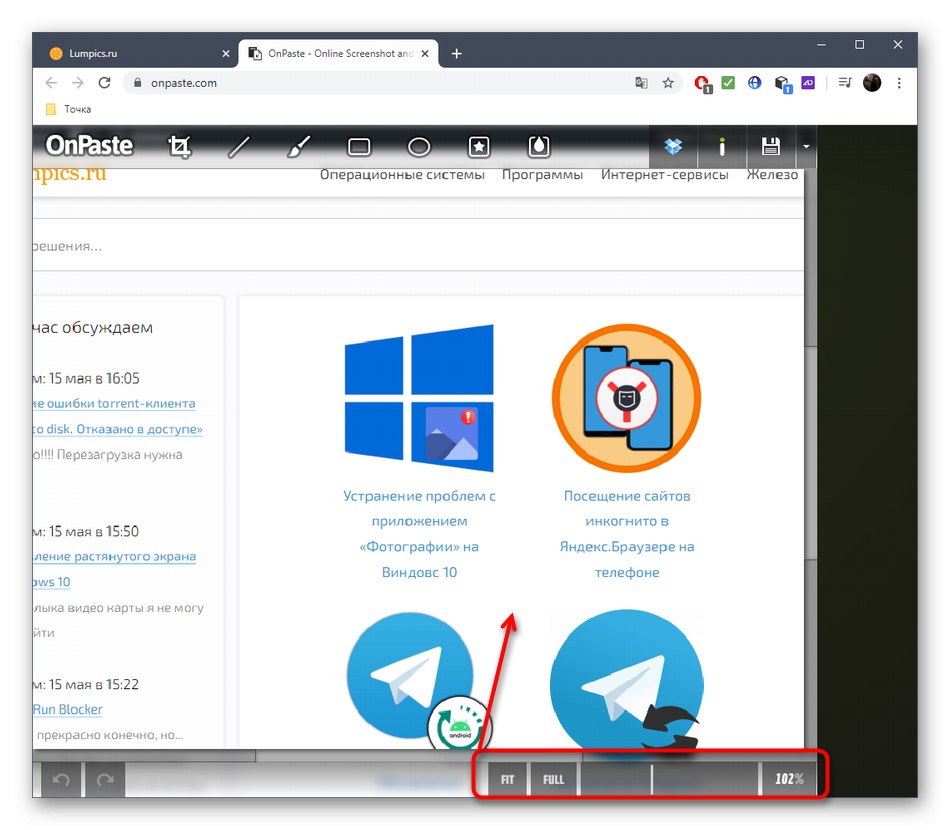Screen dimensions: 950x830
Task: Select the Crop tool in OnPaste toolbar
Action: pos(179,146)
